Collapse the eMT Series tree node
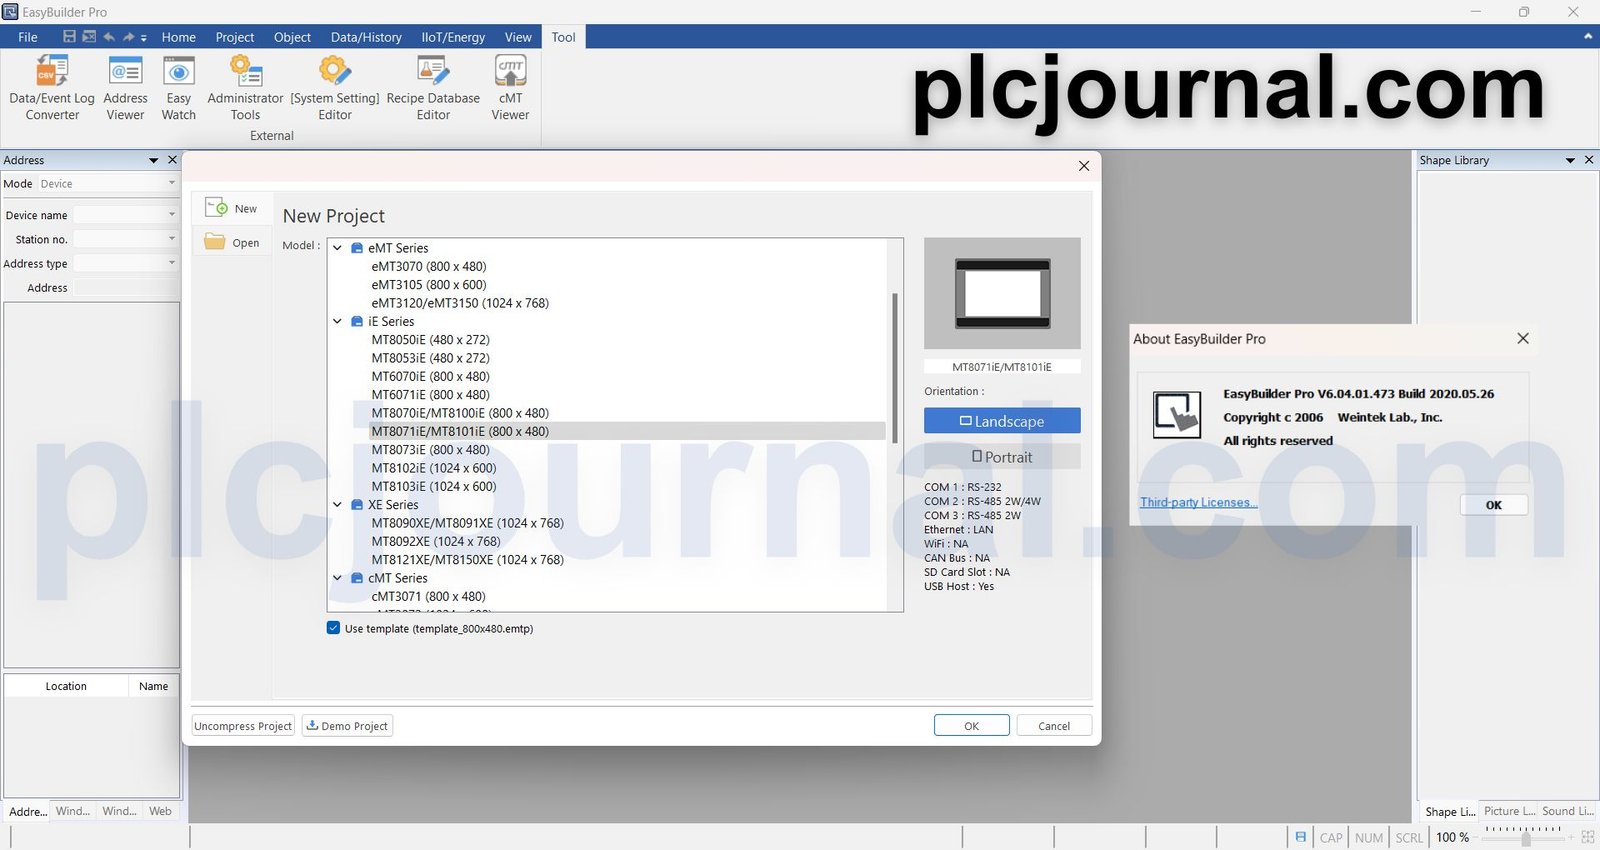The image size is (1600, 850). pos(337,248)
